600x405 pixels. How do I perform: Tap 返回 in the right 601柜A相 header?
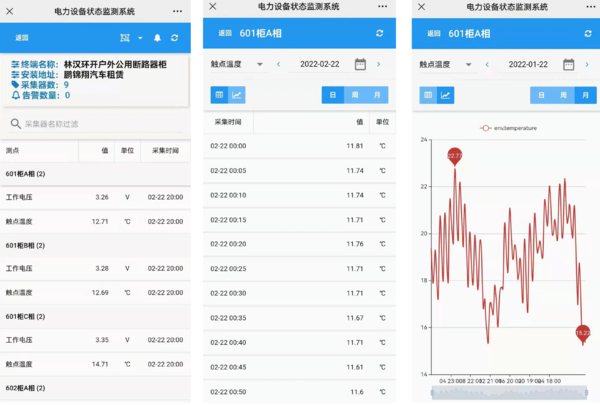(x=434, y=34)
